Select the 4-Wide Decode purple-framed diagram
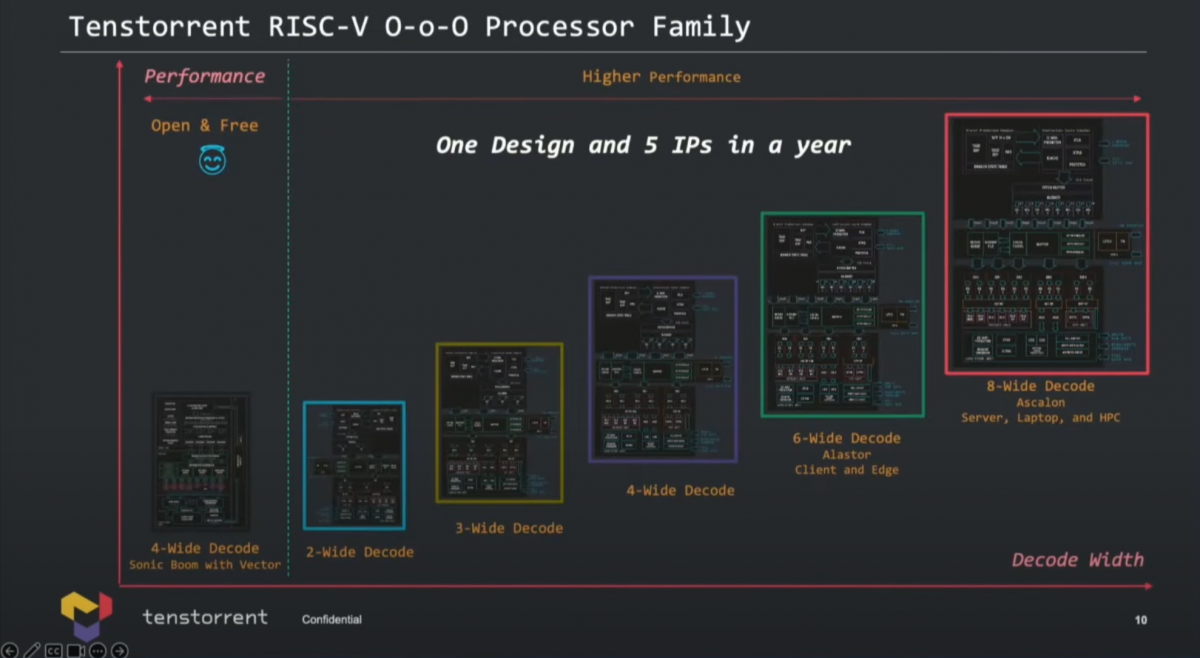The width and height of the screenshot is (1200, 658). 663,369
